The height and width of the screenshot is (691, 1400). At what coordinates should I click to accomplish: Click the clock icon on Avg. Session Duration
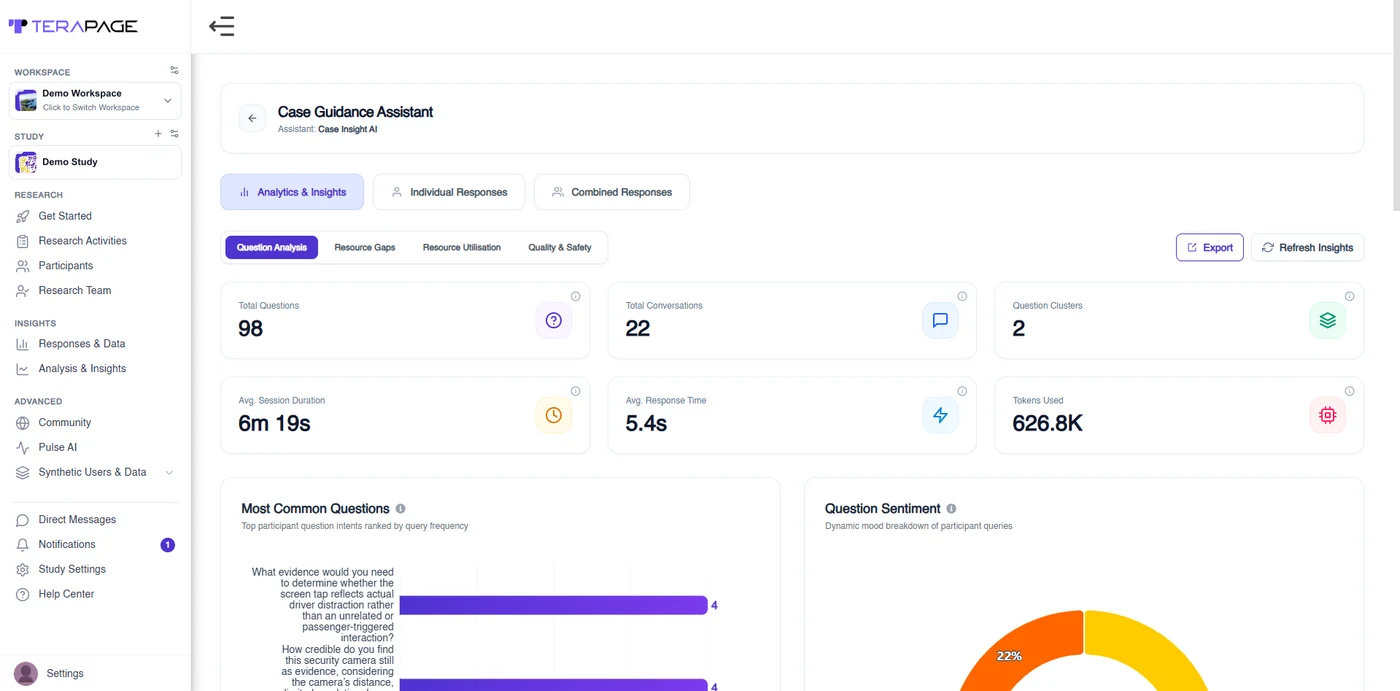553,415
